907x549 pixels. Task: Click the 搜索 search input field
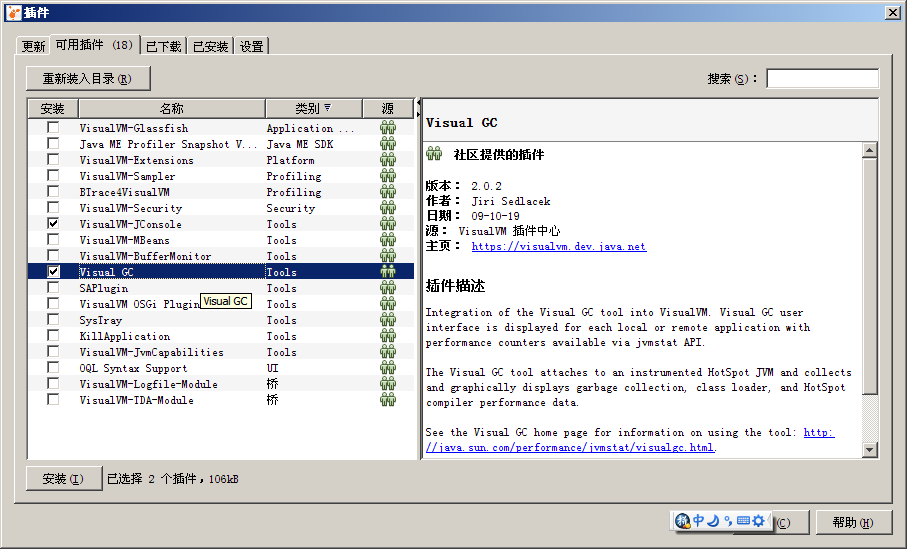pos(823,79)
